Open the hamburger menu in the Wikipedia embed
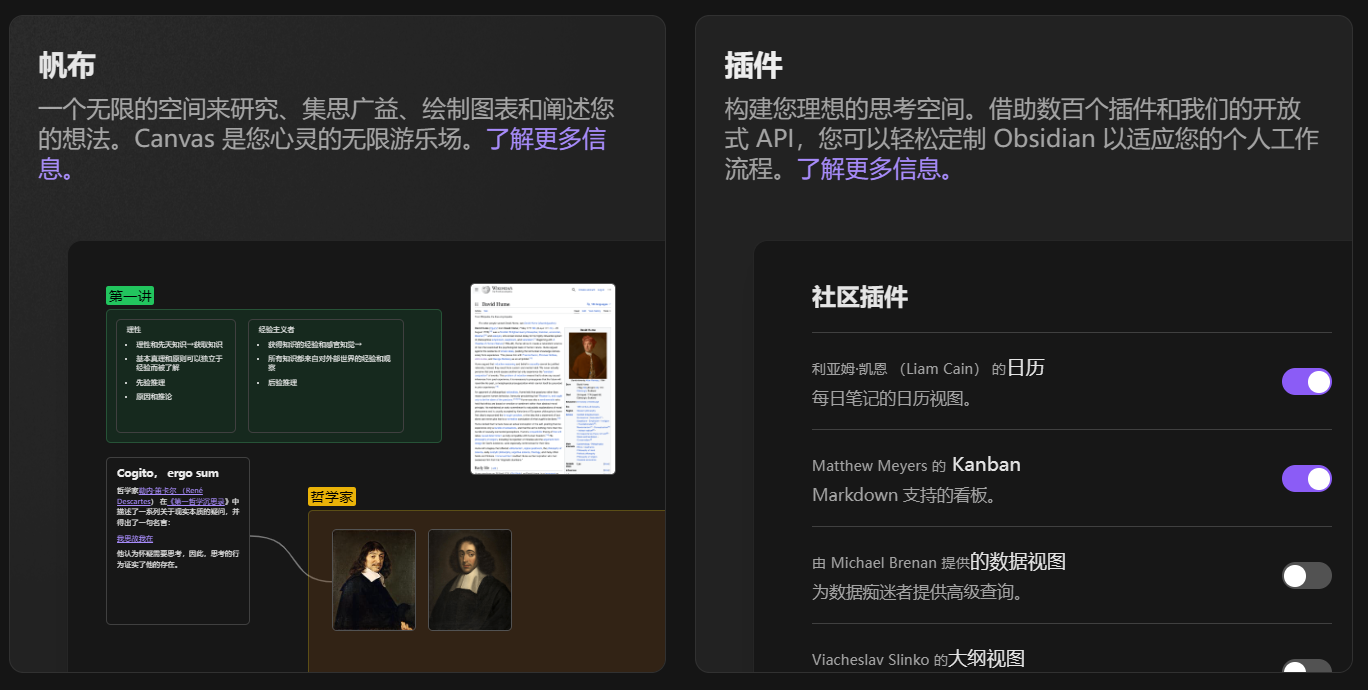Screen dimensions: 1368x690 [477, 290]
